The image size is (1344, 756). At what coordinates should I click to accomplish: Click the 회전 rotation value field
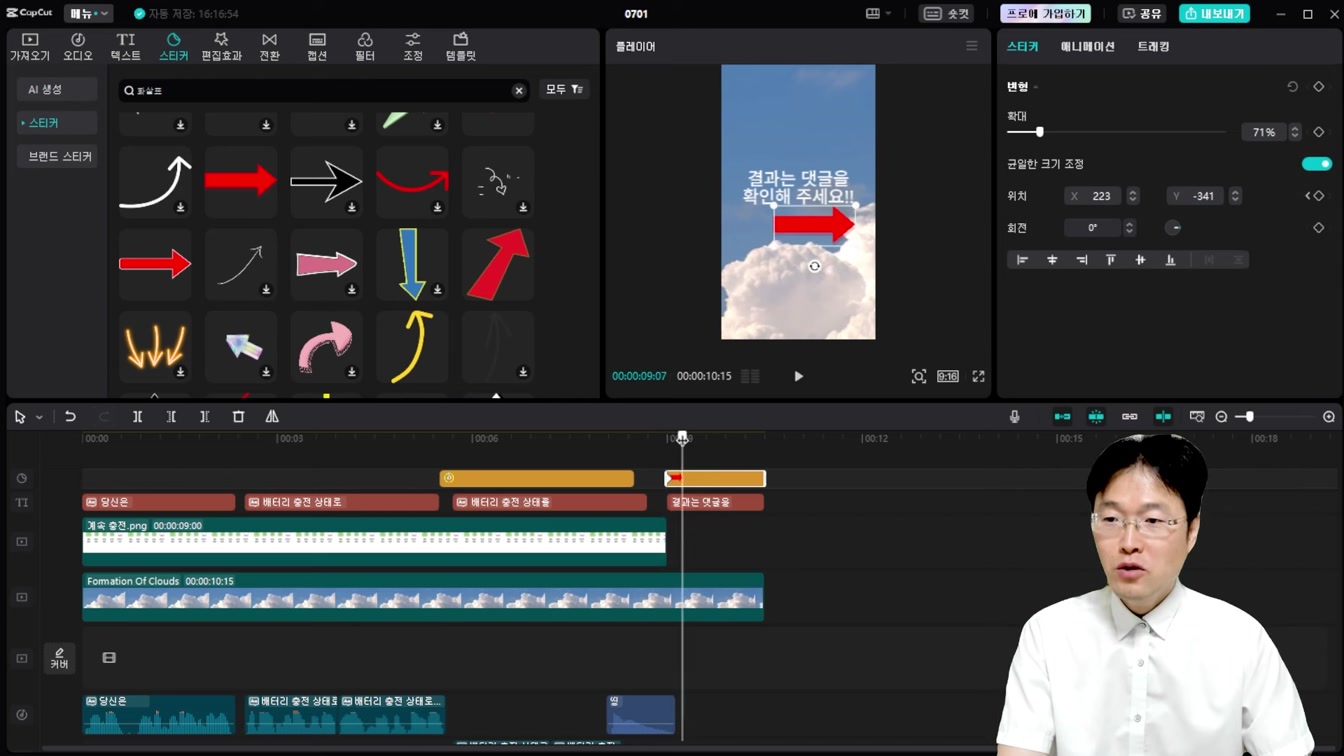pyautogui.click(x=1092, y=228)
